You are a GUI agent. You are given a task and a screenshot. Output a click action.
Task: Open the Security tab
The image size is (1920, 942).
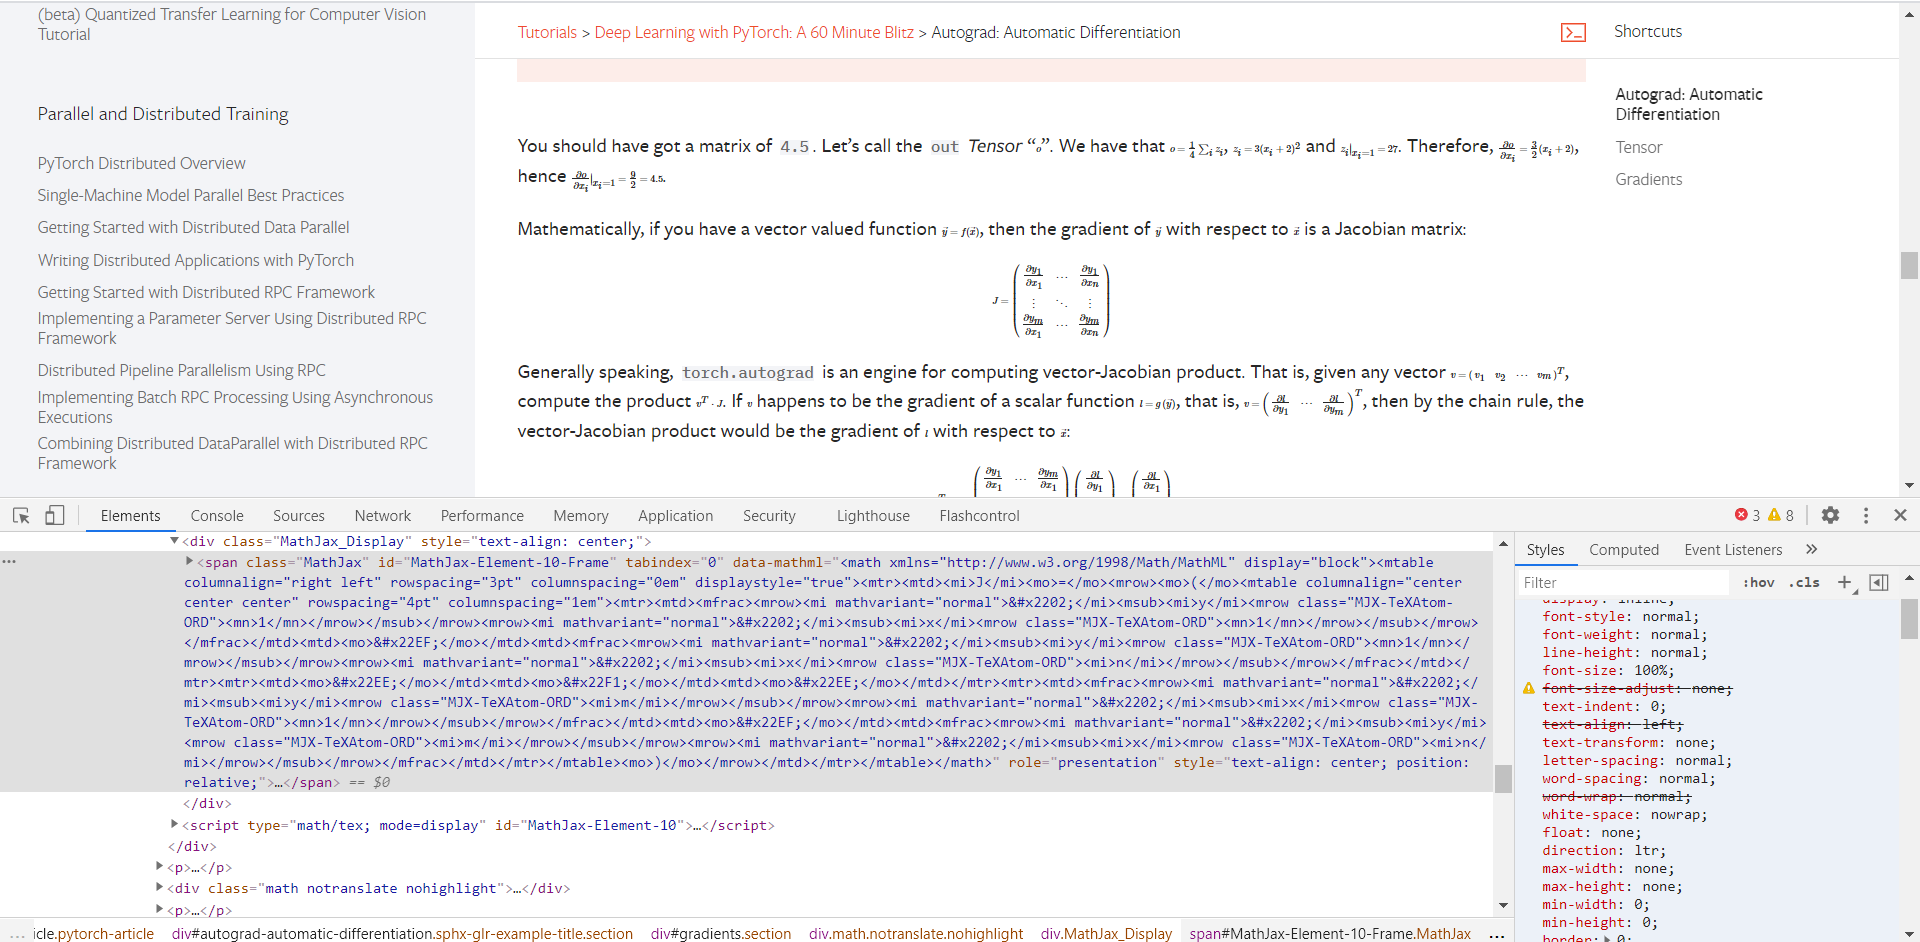coord(769,515)
